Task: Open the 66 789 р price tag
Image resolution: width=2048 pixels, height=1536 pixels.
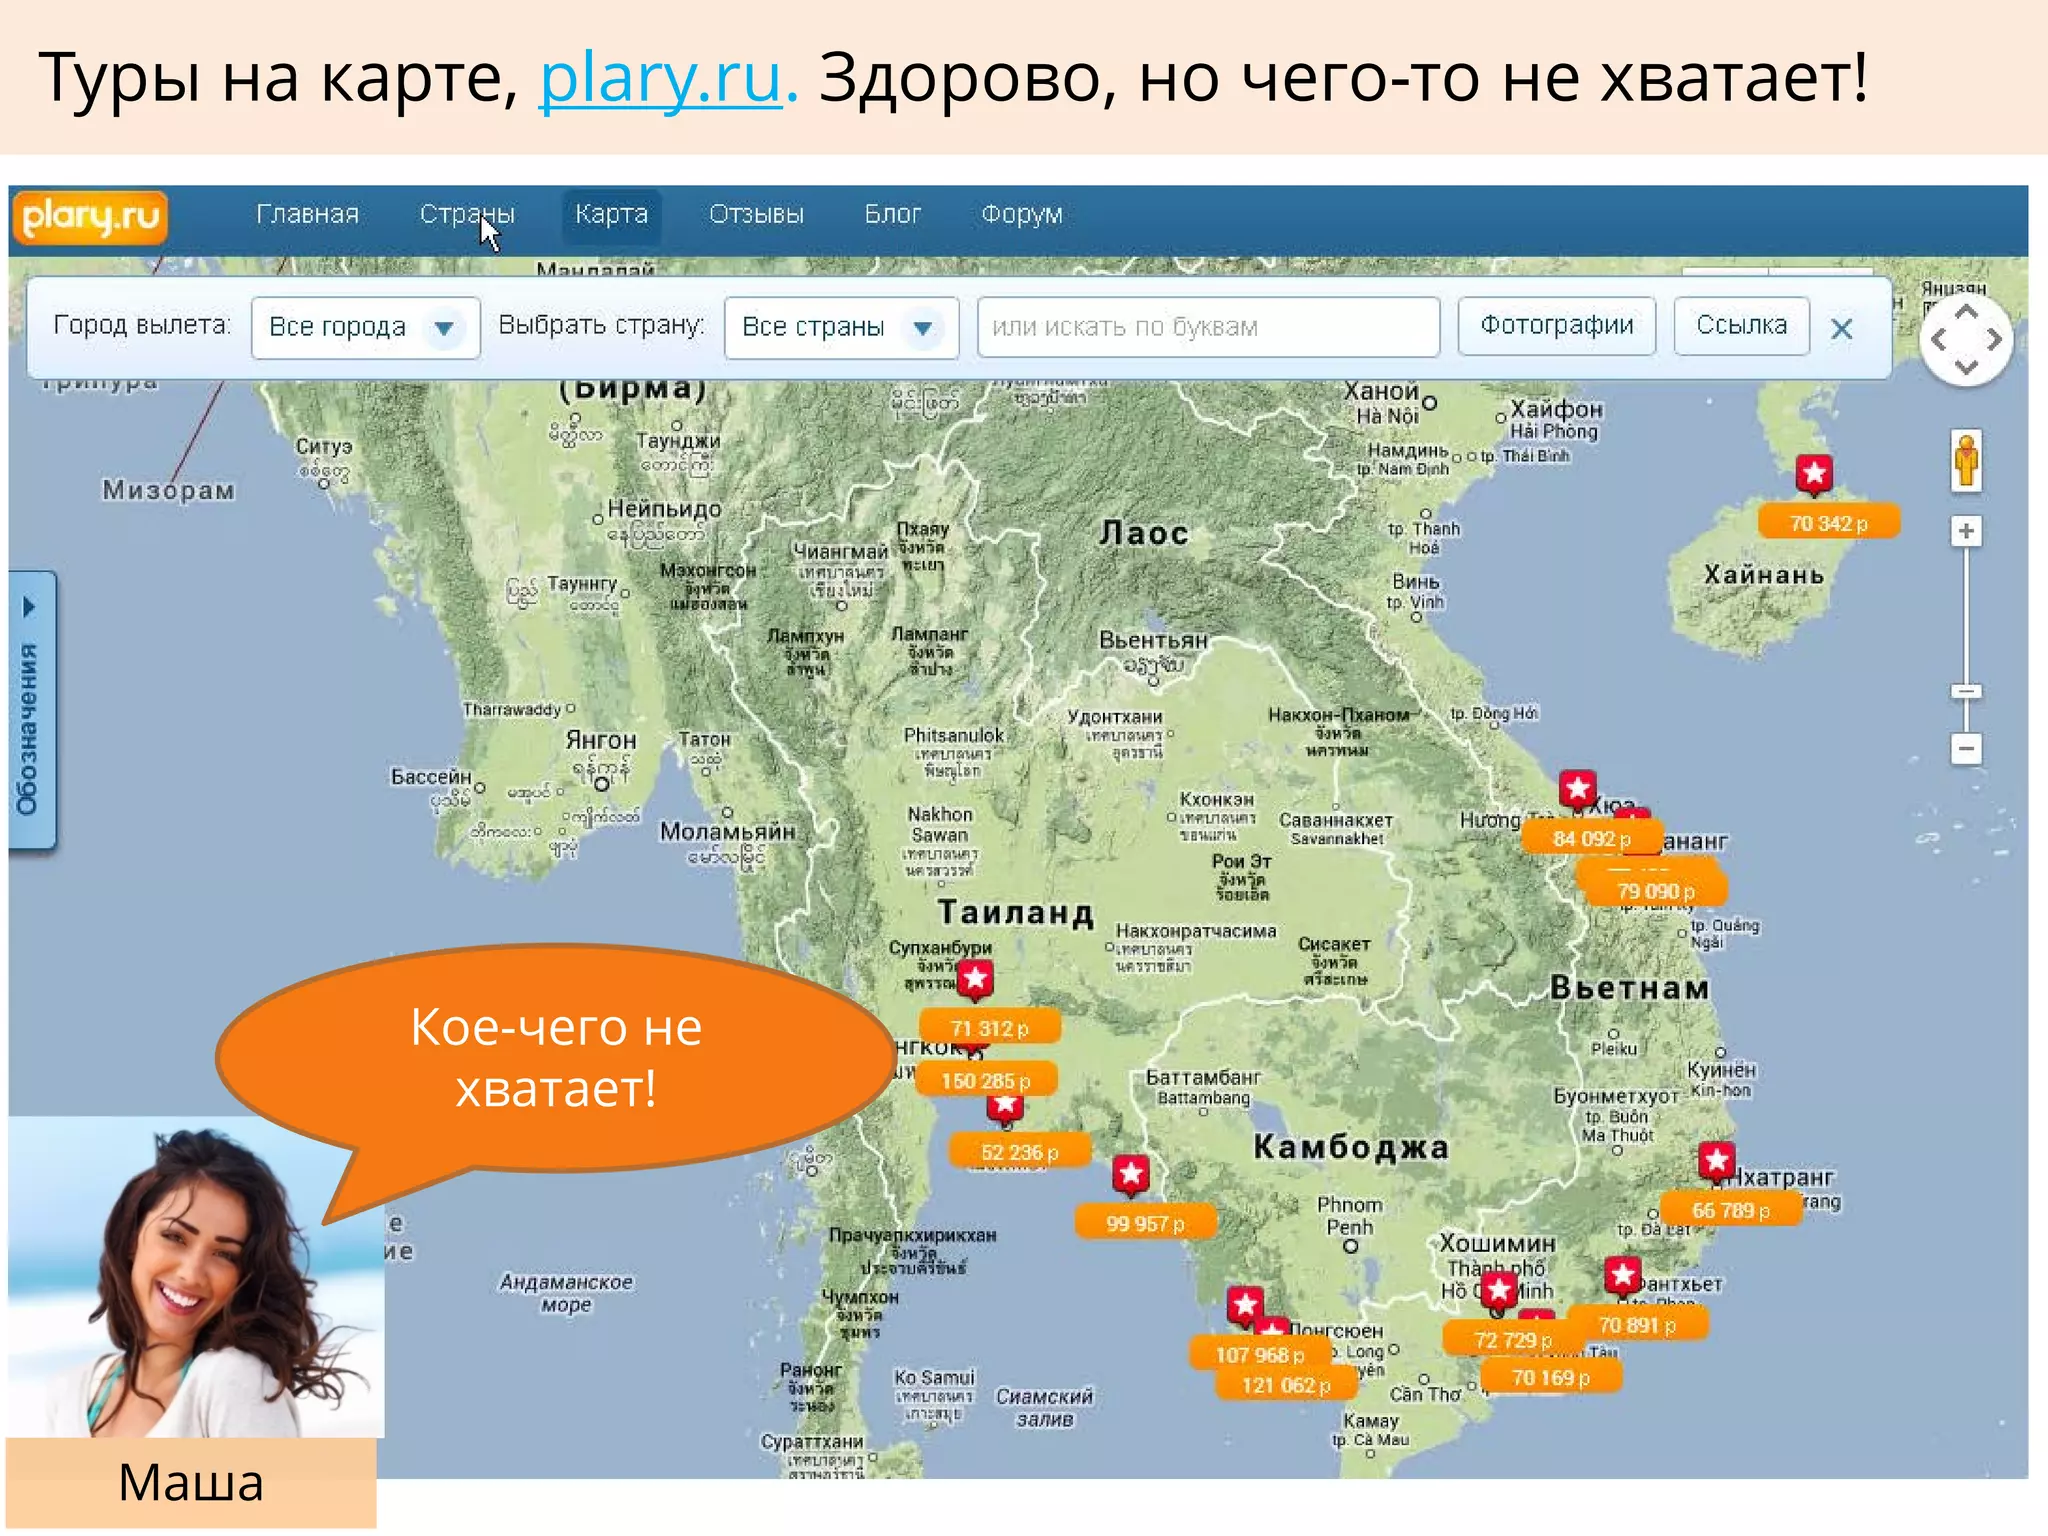Action: (1730, 1210)
